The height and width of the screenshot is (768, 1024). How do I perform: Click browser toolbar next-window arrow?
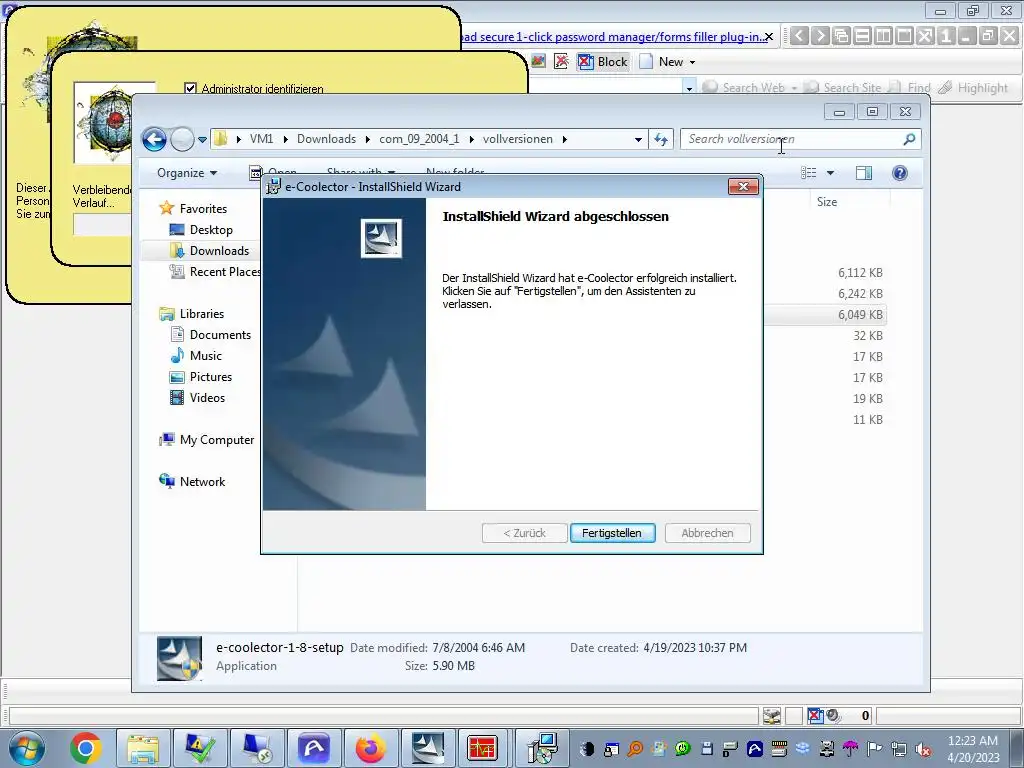[820, 36]
